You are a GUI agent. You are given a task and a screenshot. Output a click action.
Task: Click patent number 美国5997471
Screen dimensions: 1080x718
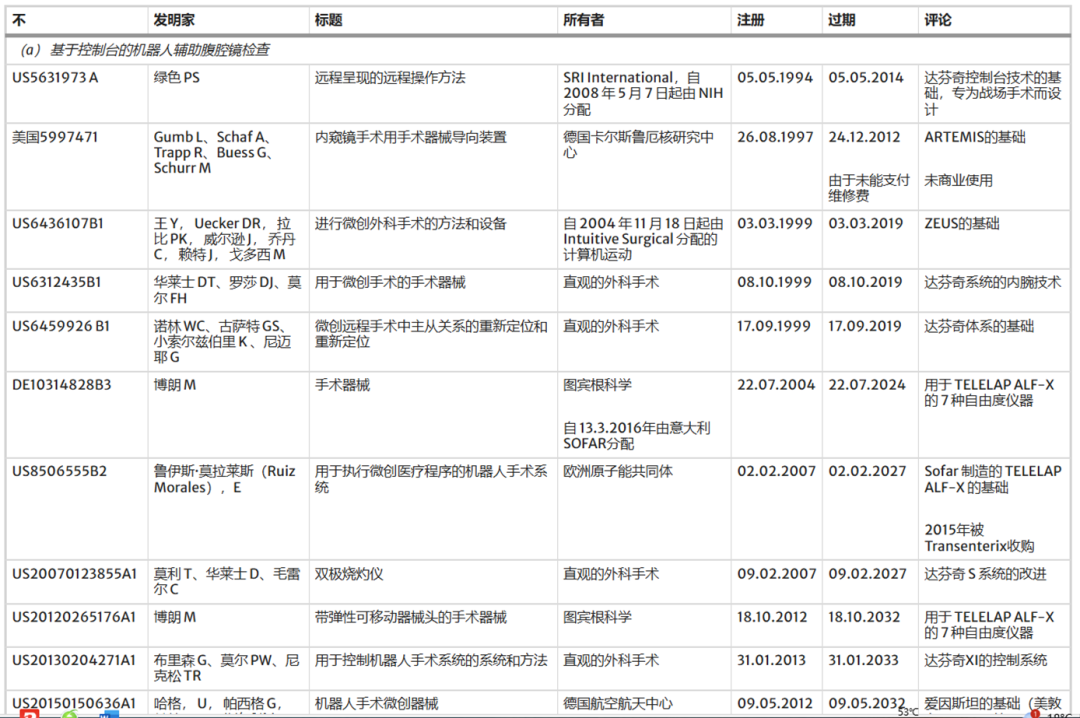55,137
